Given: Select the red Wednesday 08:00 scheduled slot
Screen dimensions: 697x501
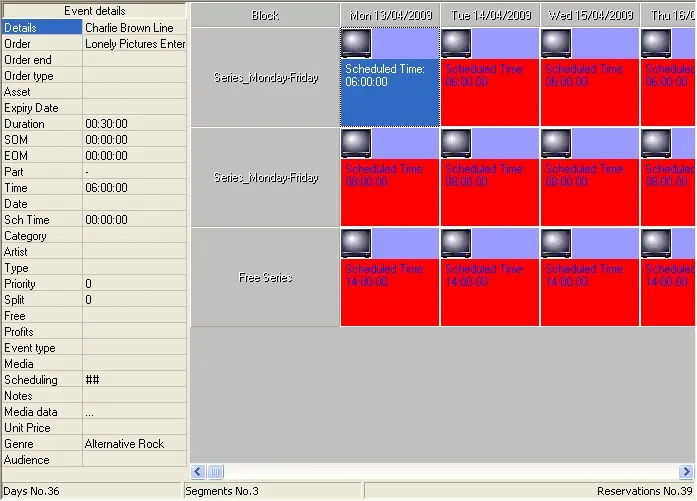Looking at the screenshot, I should click(x=590, y=192).
